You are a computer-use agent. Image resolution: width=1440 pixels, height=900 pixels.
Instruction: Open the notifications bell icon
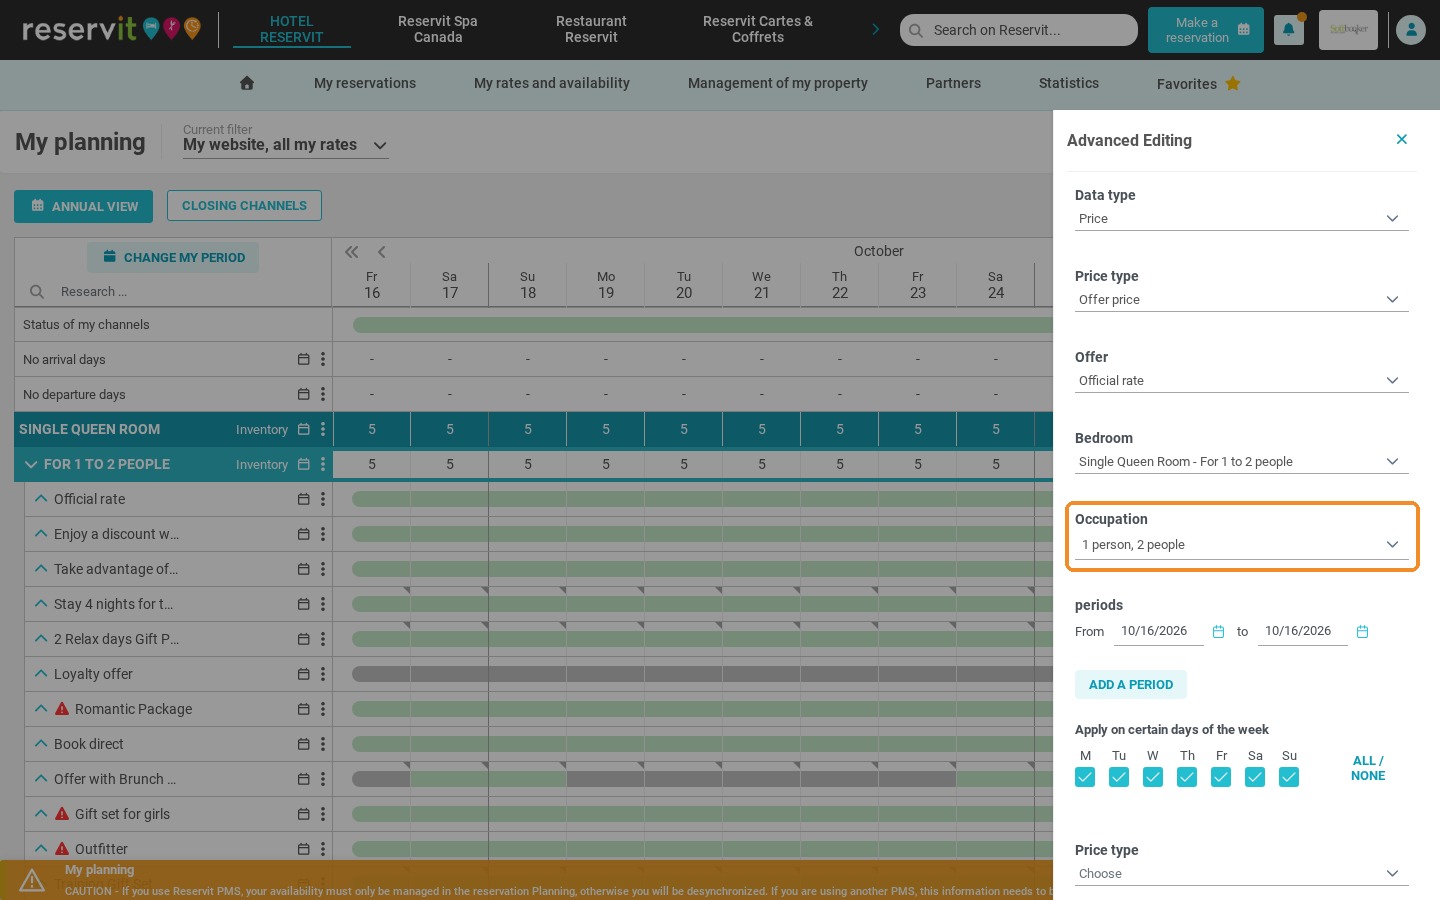1288,30
